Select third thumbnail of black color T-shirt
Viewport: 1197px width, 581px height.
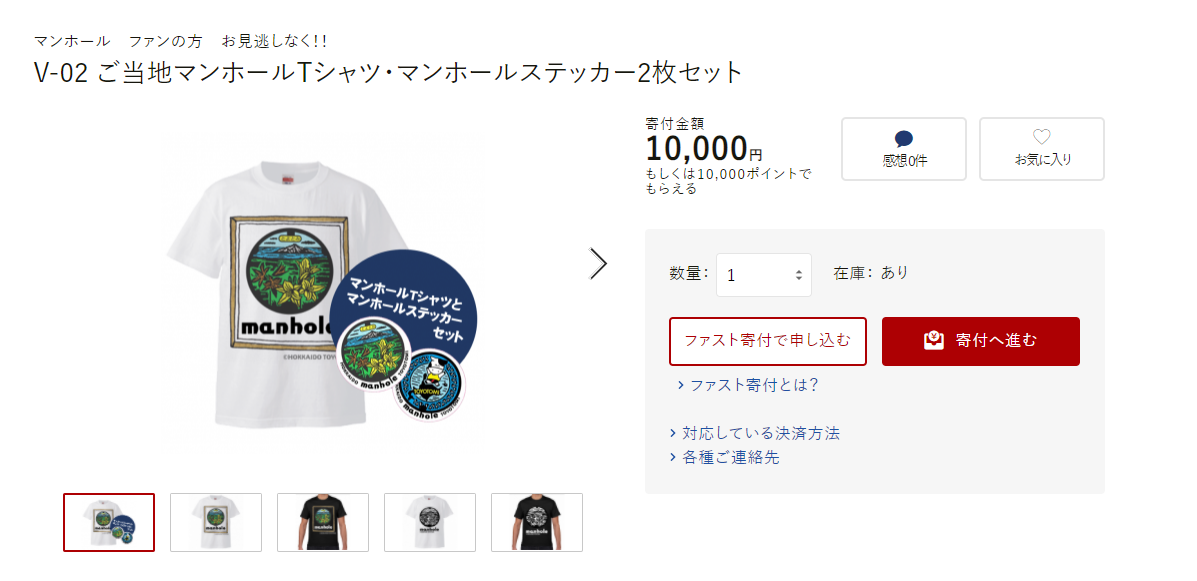[323, 522]
